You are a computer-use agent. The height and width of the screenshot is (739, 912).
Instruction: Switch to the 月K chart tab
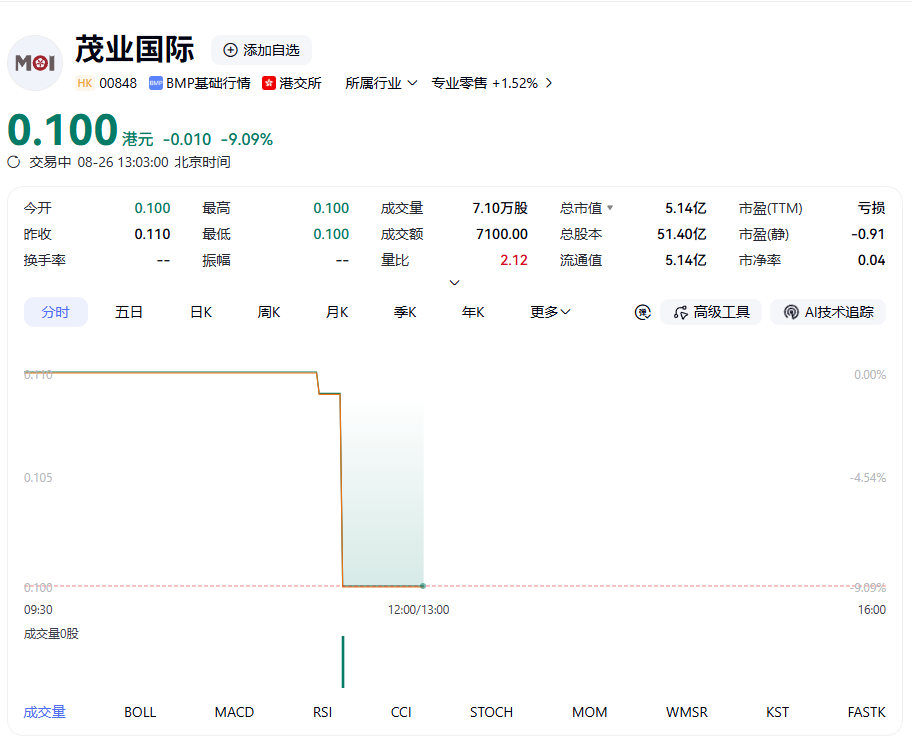pos(337,312)
